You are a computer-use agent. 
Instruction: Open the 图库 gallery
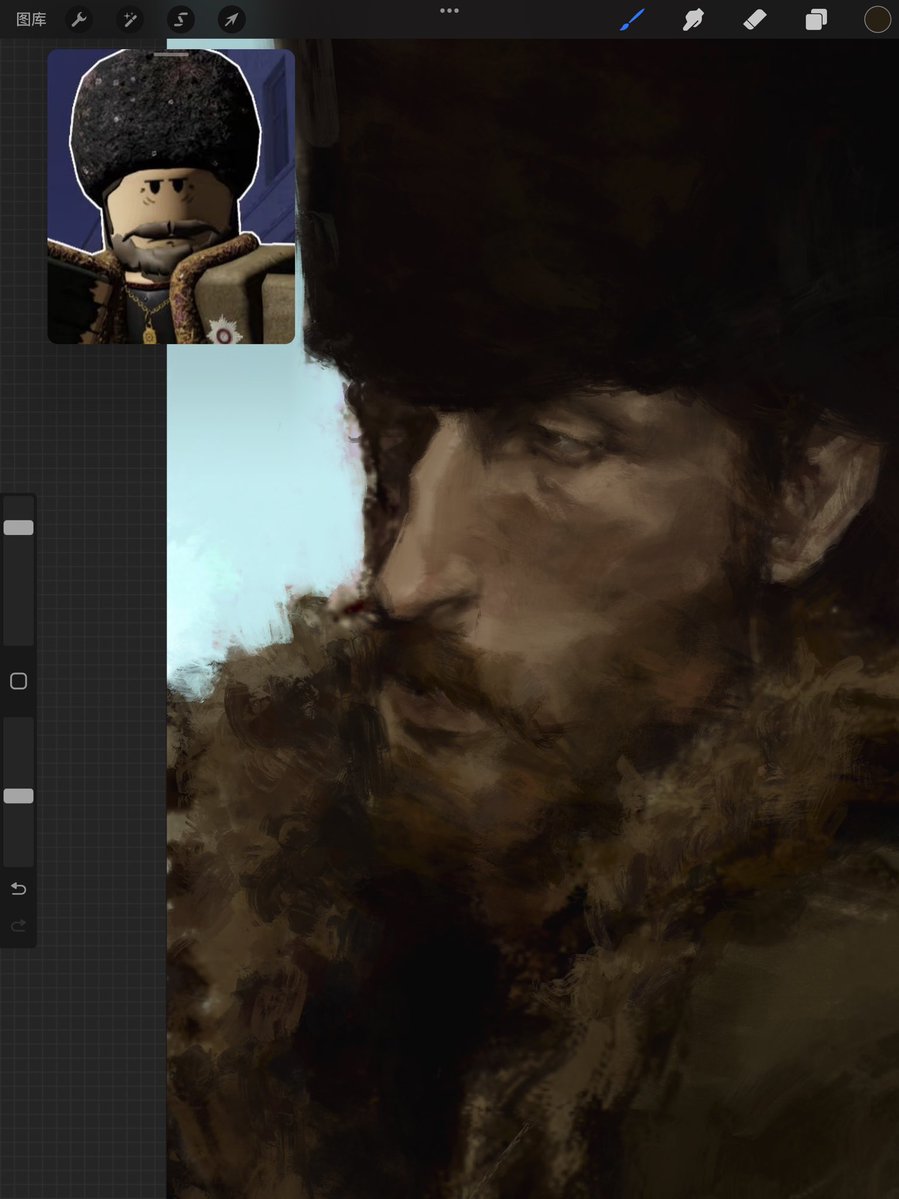(x=31, y=20)
